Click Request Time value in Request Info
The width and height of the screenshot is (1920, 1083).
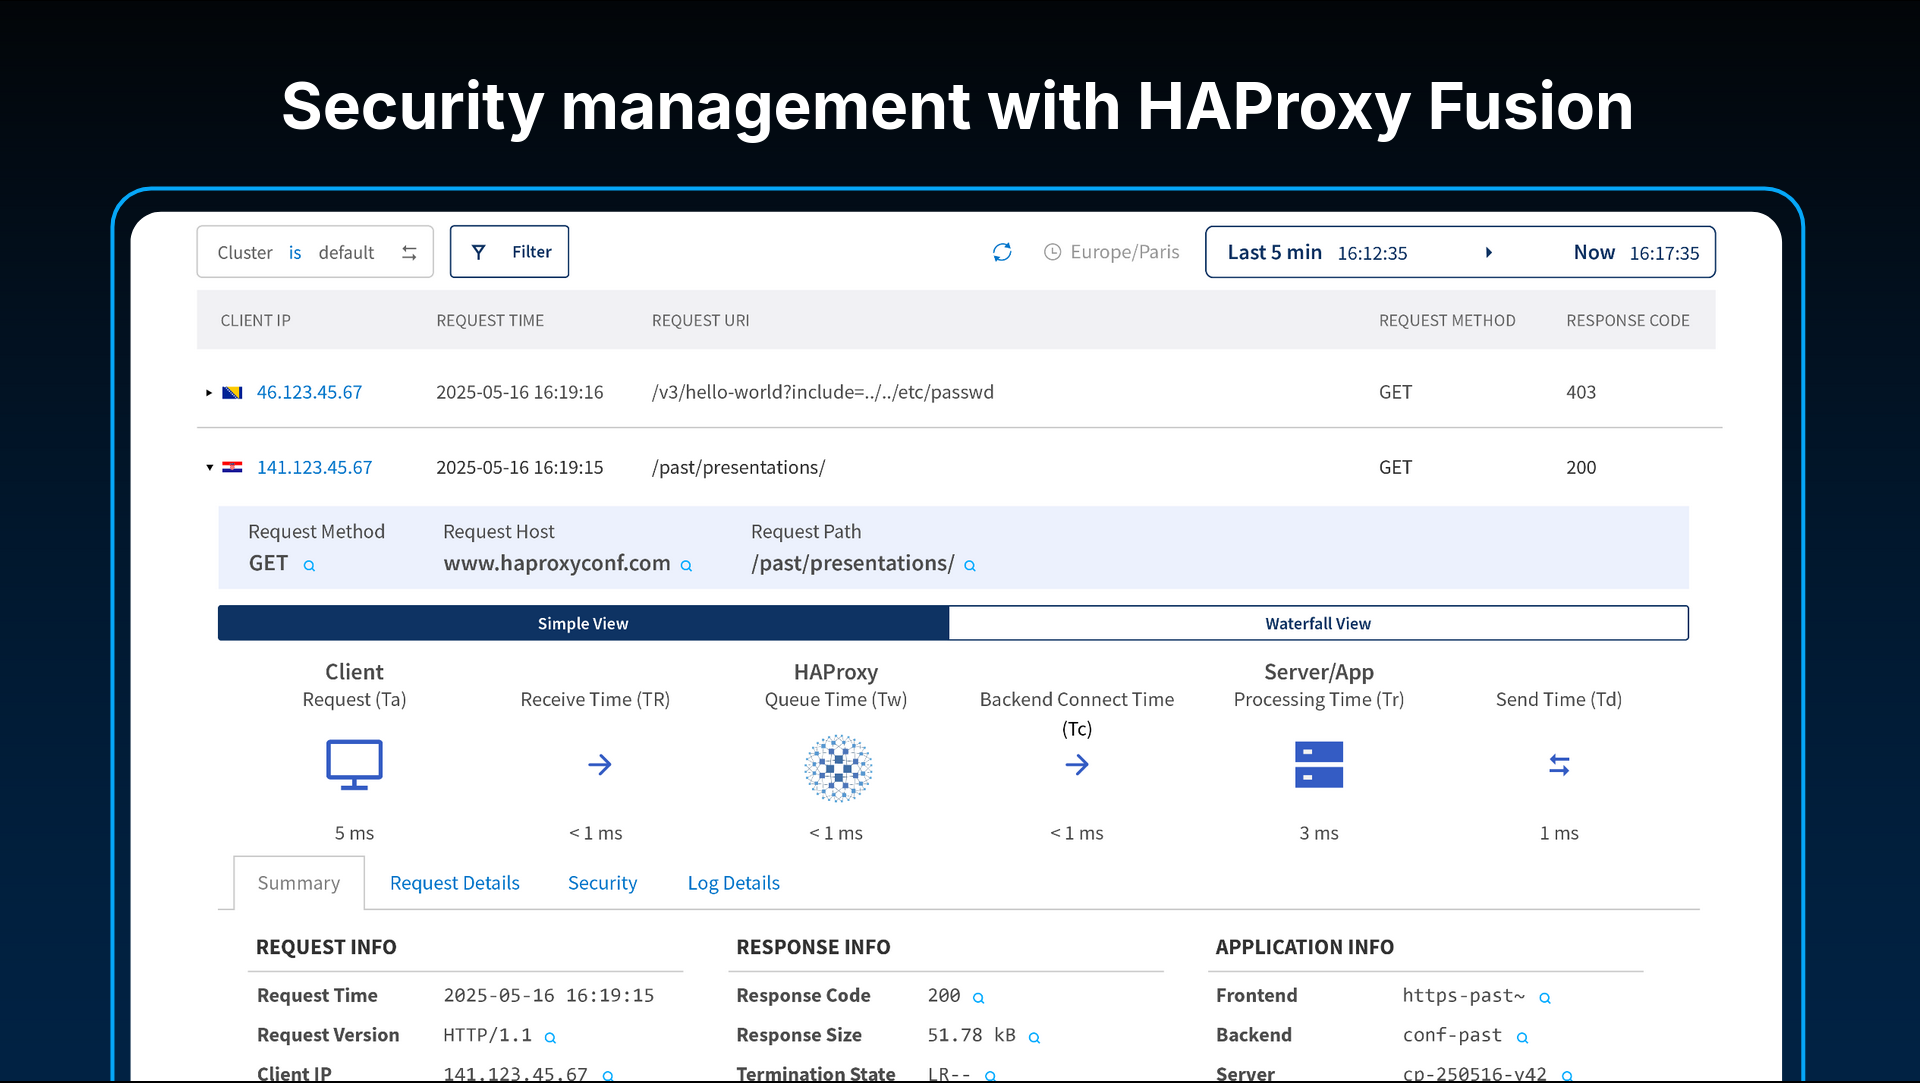tap(549, 996)
